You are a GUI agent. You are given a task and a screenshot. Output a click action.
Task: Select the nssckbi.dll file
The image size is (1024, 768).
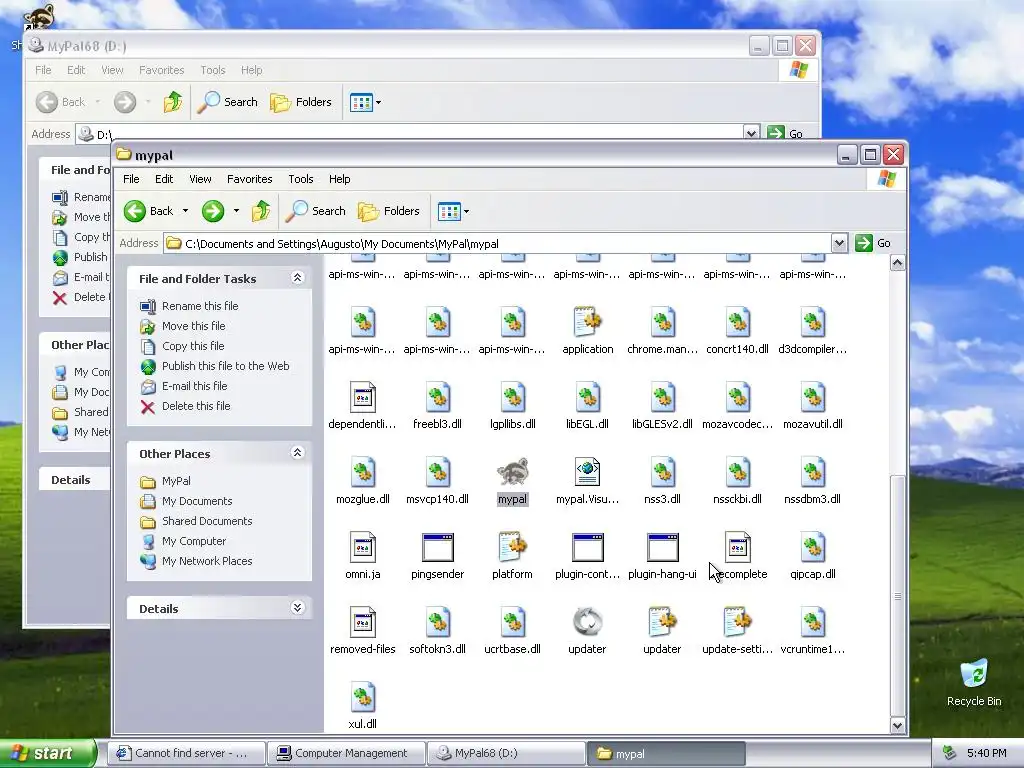737,472
